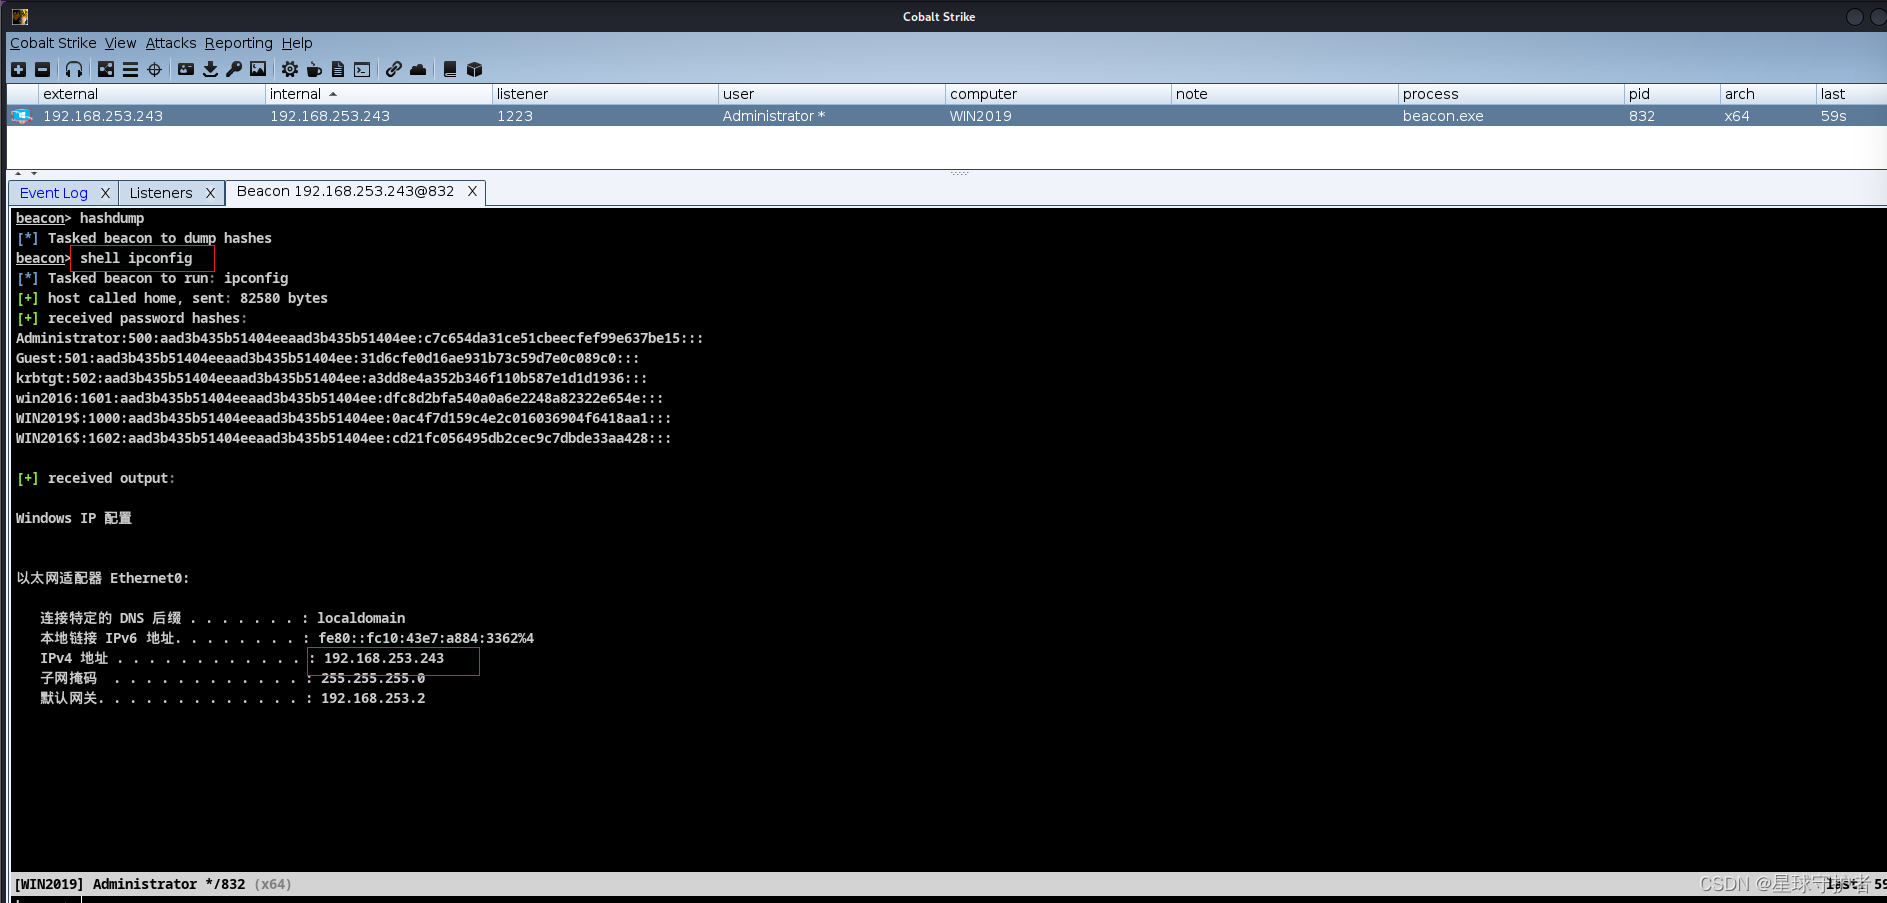Click the disconnect minus icon
This screenshot has height=903, width=1887.
[42, 69]
